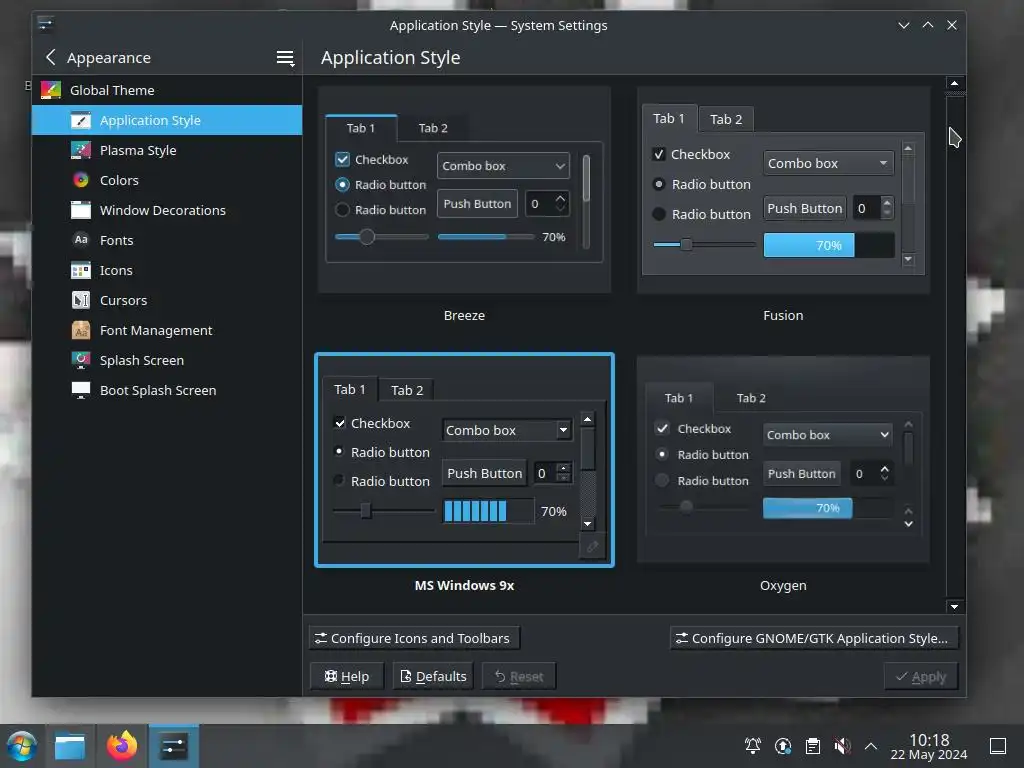Click the spinbox arrows in Breeze preview

coord(560,203)
